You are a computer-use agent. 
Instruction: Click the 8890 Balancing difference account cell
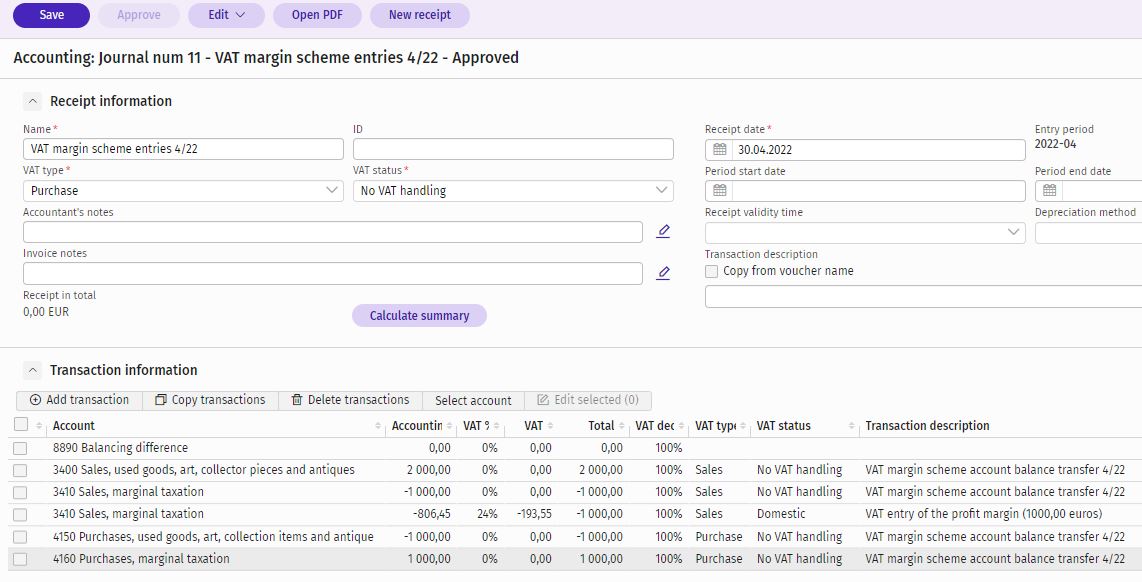[120, 448]
